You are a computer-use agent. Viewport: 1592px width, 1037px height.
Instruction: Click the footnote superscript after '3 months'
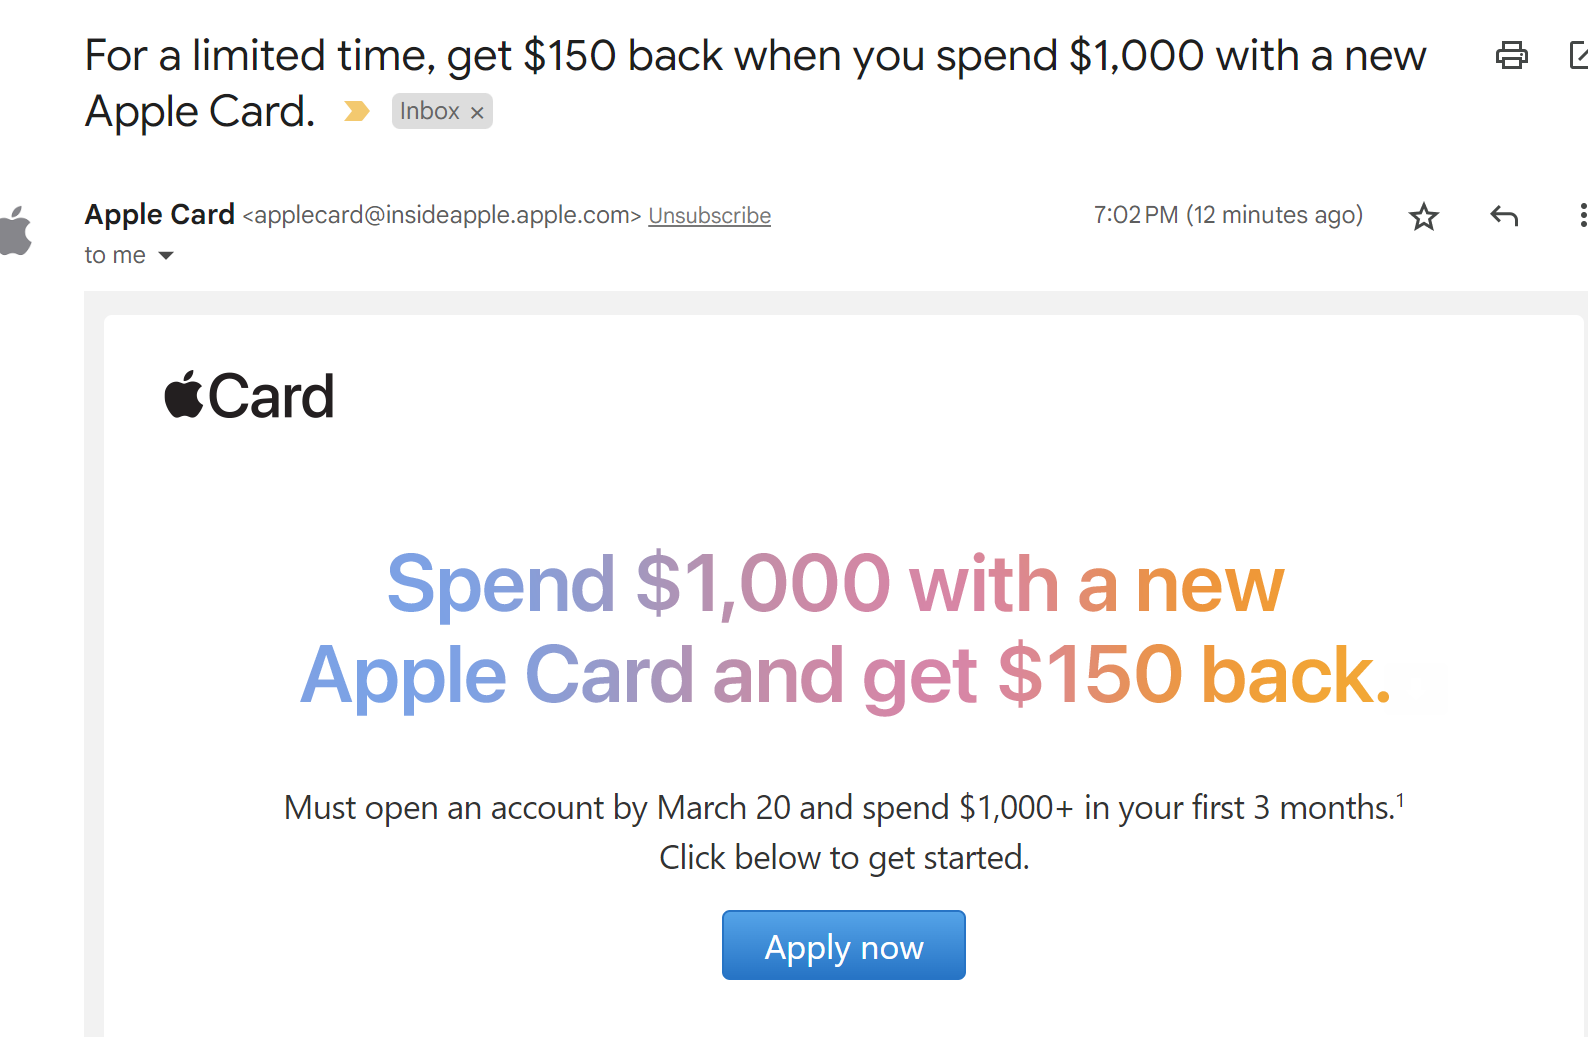tap(1402, 797)
